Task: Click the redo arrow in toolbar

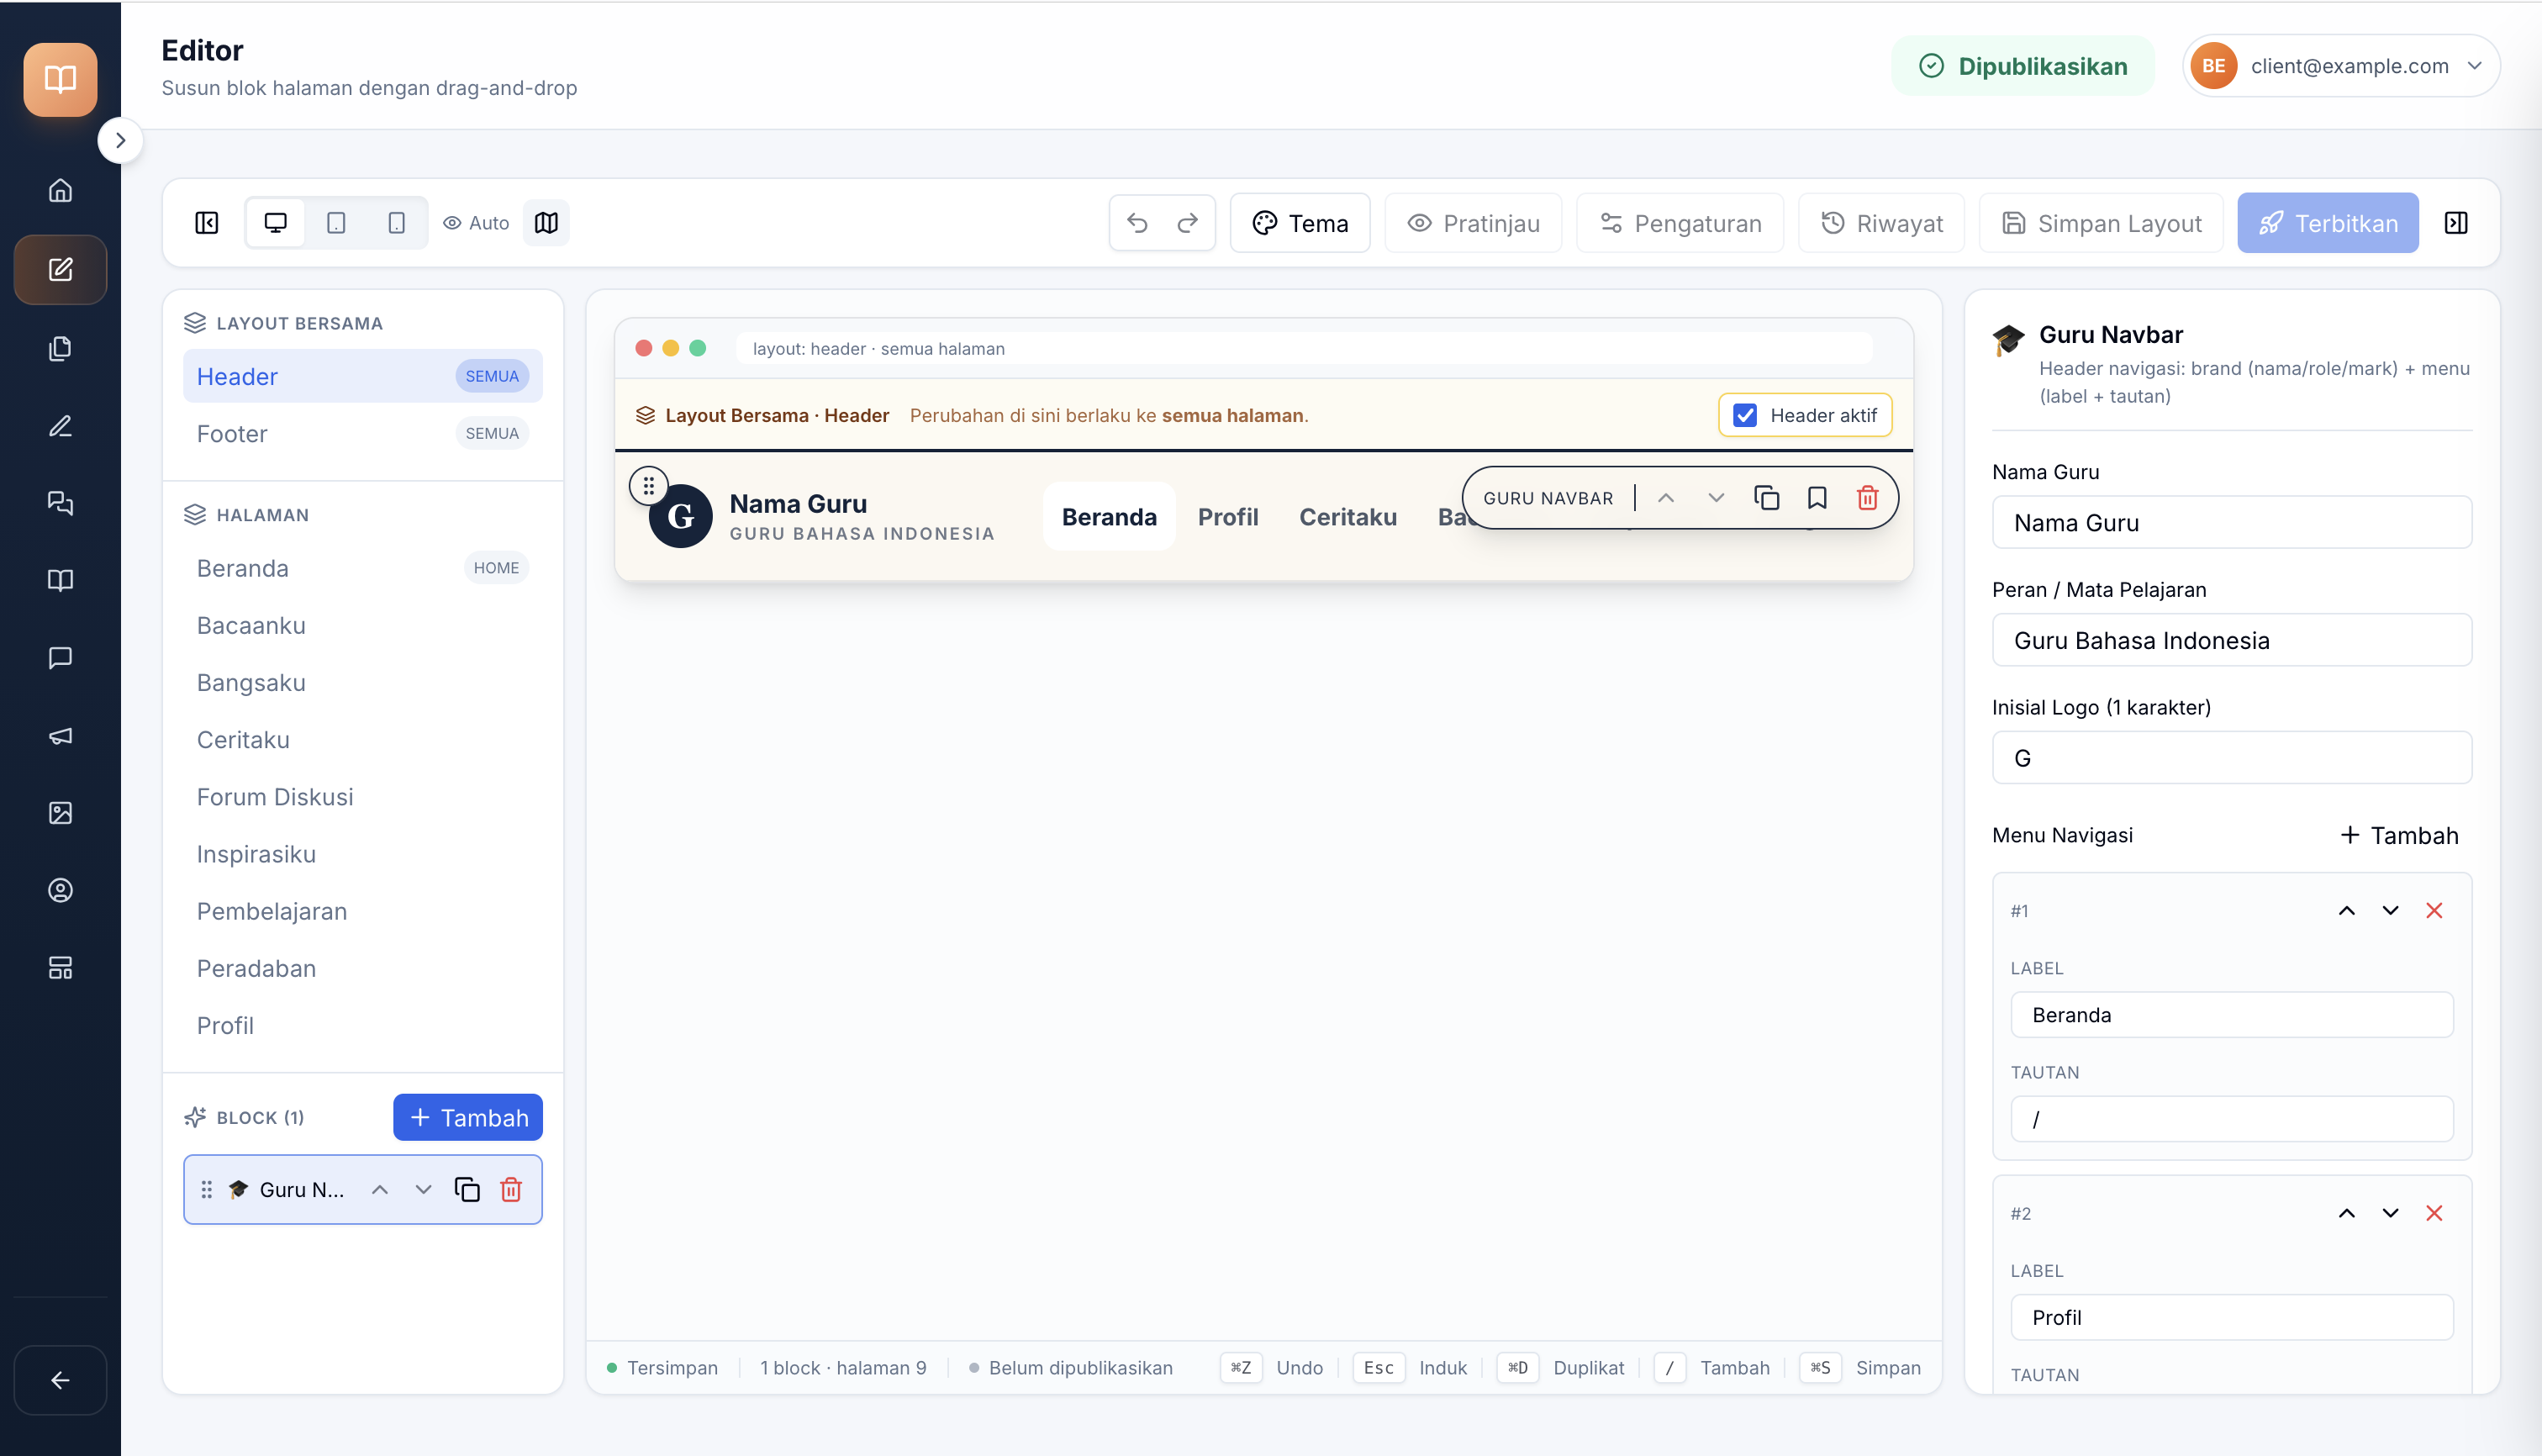Action: (1188, 223)
